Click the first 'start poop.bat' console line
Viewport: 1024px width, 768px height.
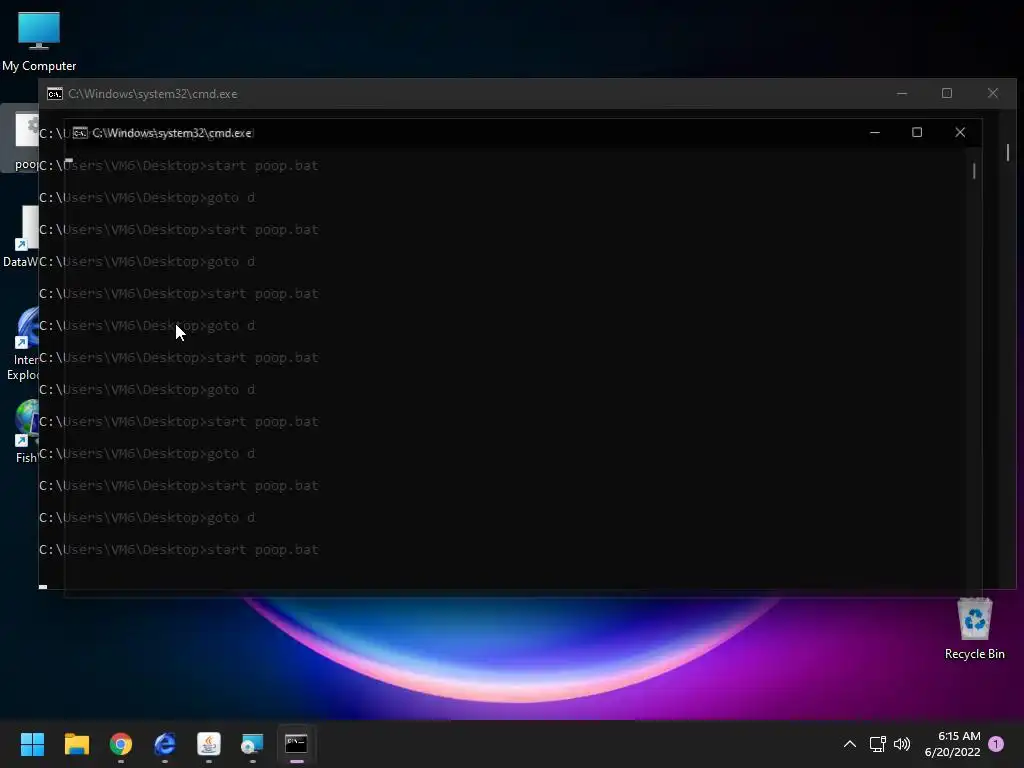[178, 166]
